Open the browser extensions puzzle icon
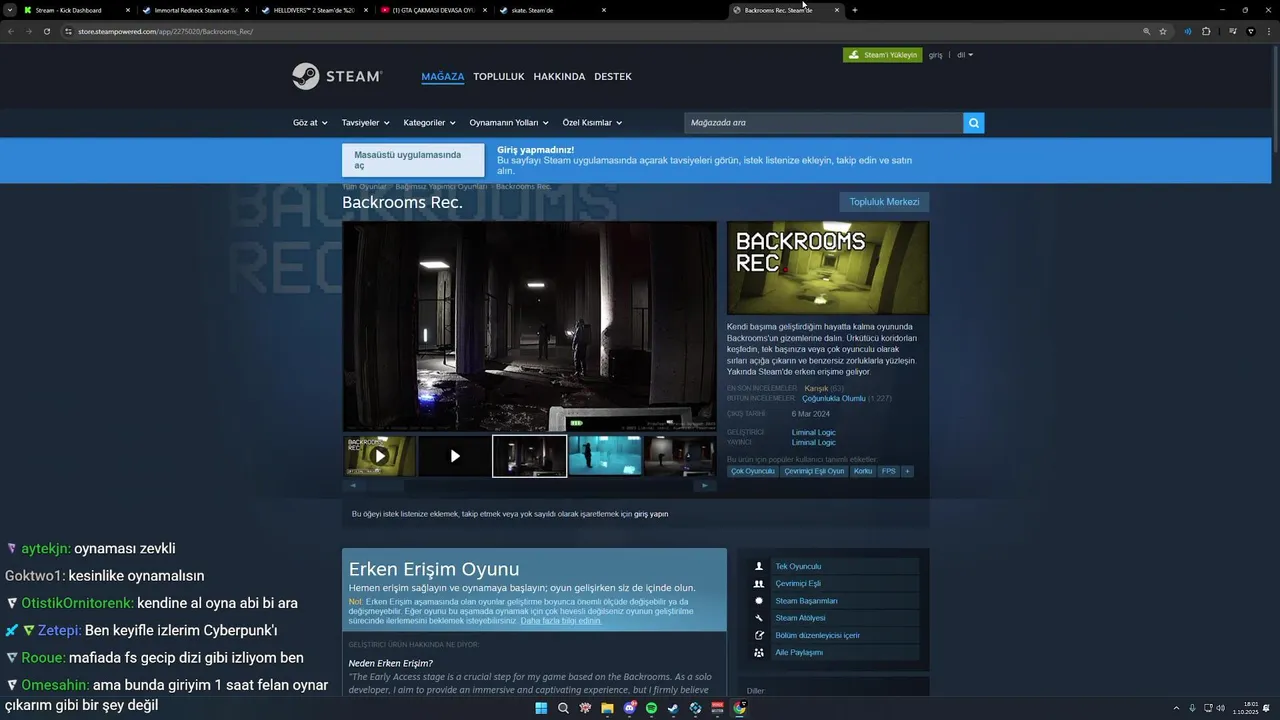 pyautogui.click(x=1206, y=31)
